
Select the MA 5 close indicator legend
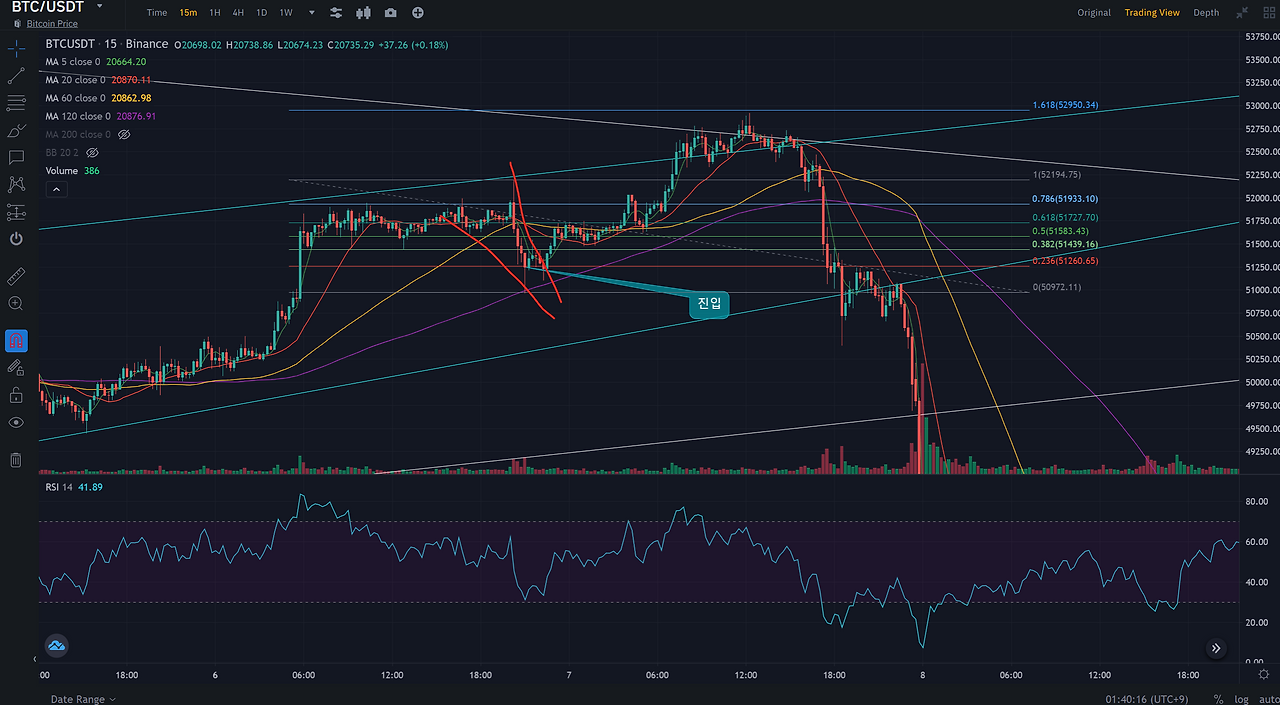point(96,62)
